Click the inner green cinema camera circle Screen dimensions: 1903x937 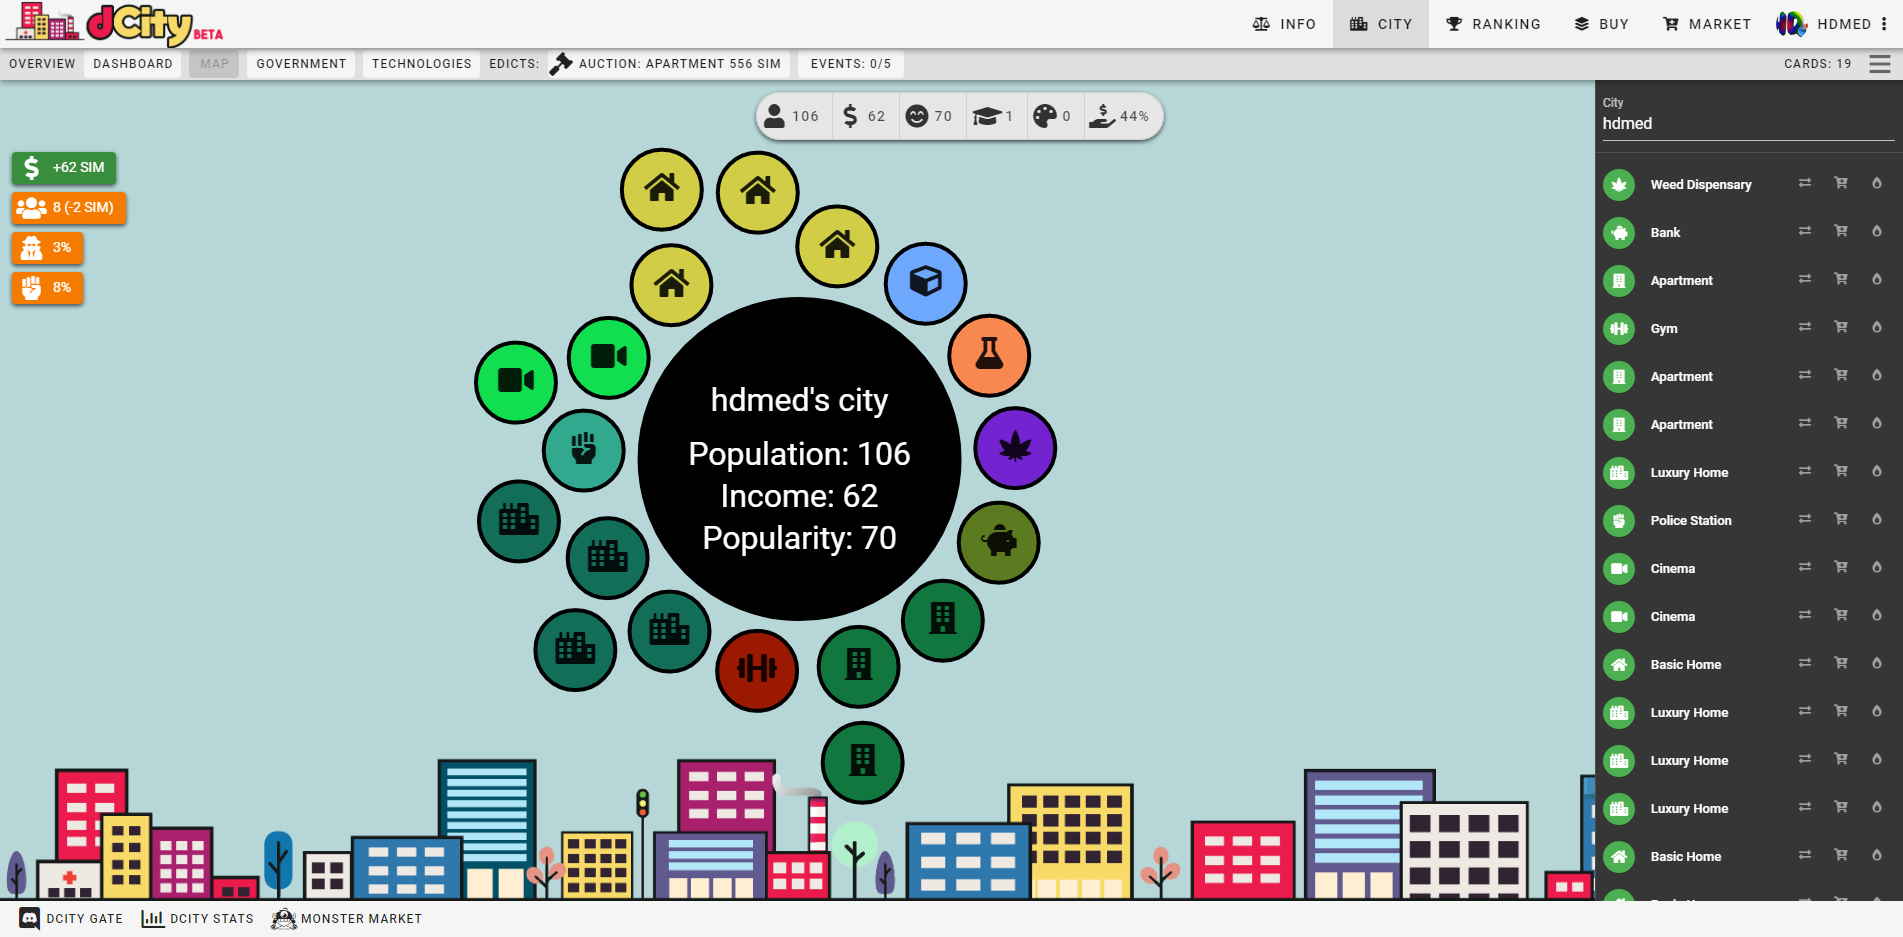click(609, 357)
